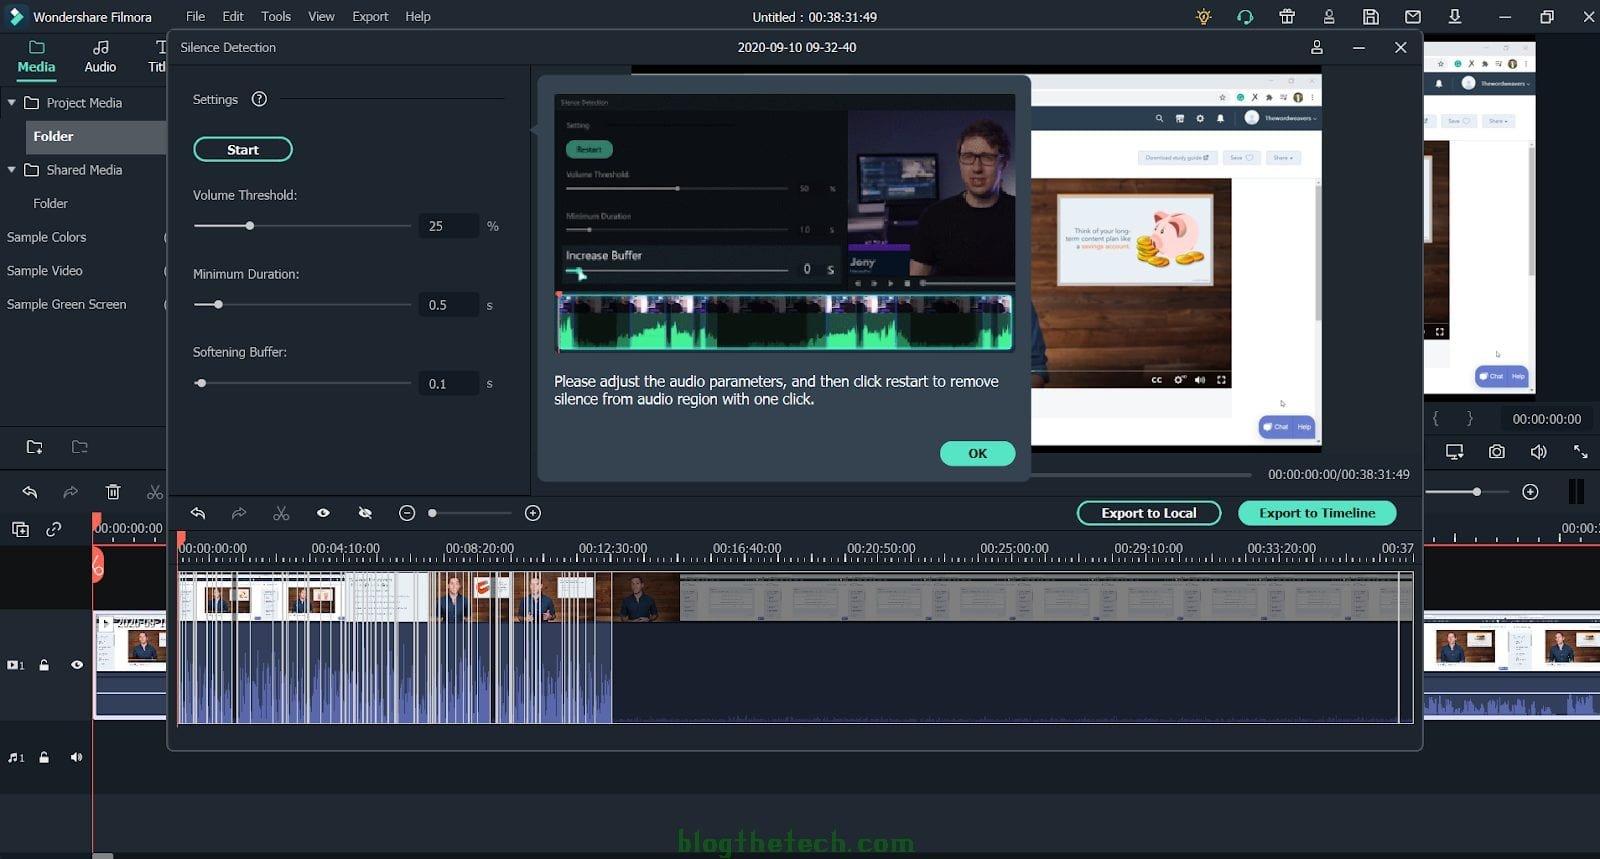Click the lightbulb tips icon
The height and width of the screenshot is (859, 1600).
(x=1203, y=17)
